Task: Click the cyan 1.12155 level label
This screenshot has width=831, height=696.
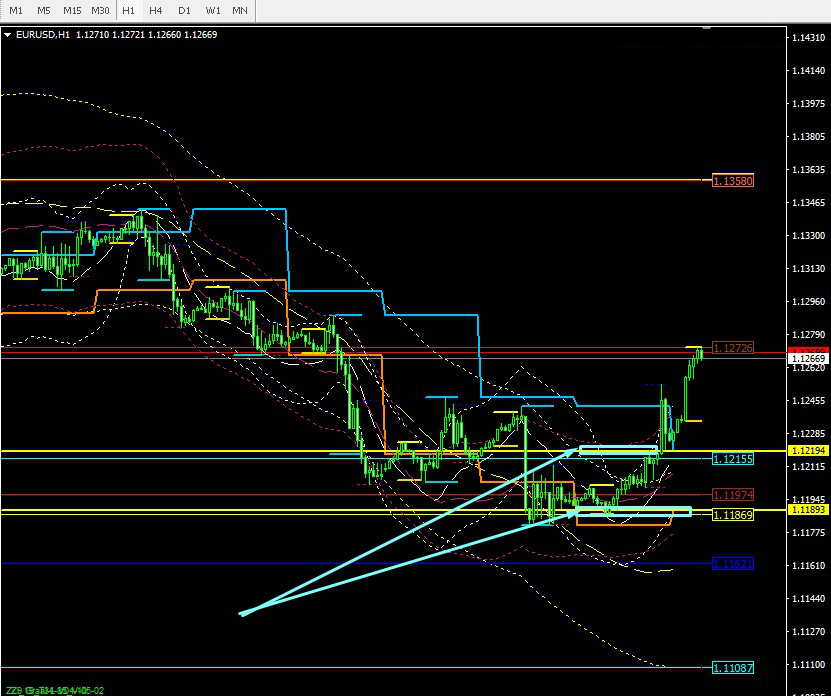Action: (733, 458)
